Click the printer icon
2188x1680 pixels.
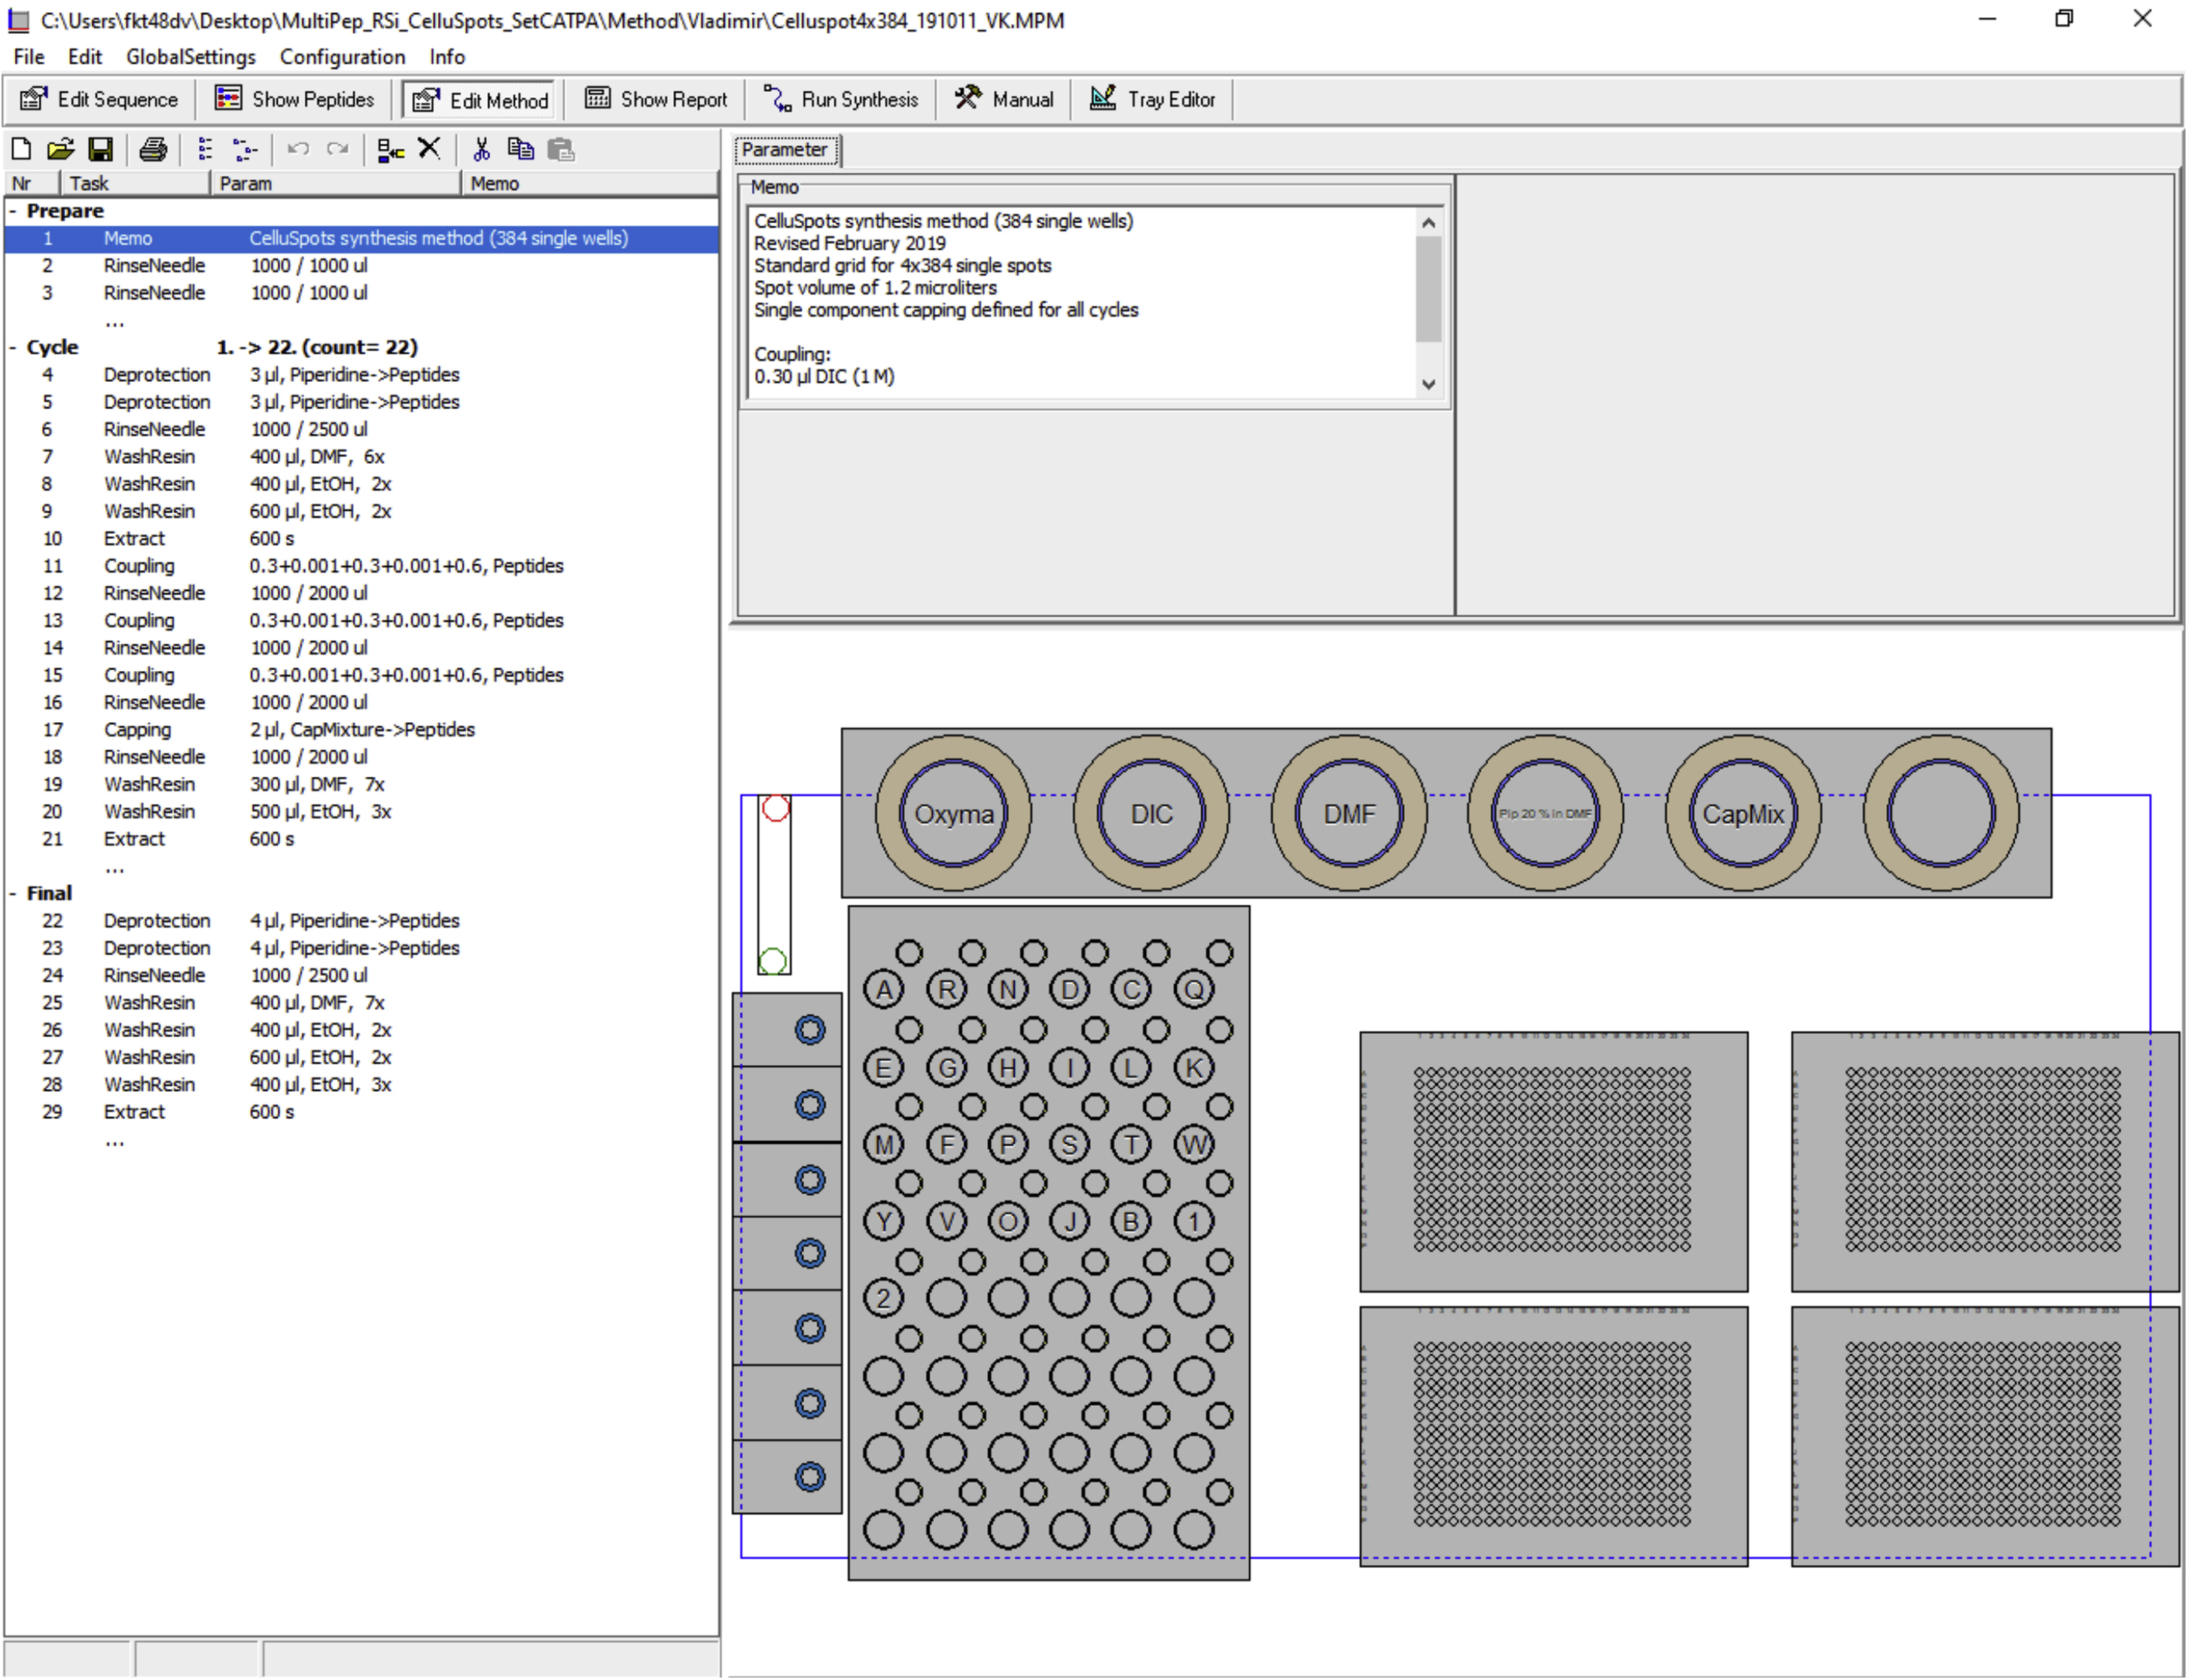click(153, 150)
